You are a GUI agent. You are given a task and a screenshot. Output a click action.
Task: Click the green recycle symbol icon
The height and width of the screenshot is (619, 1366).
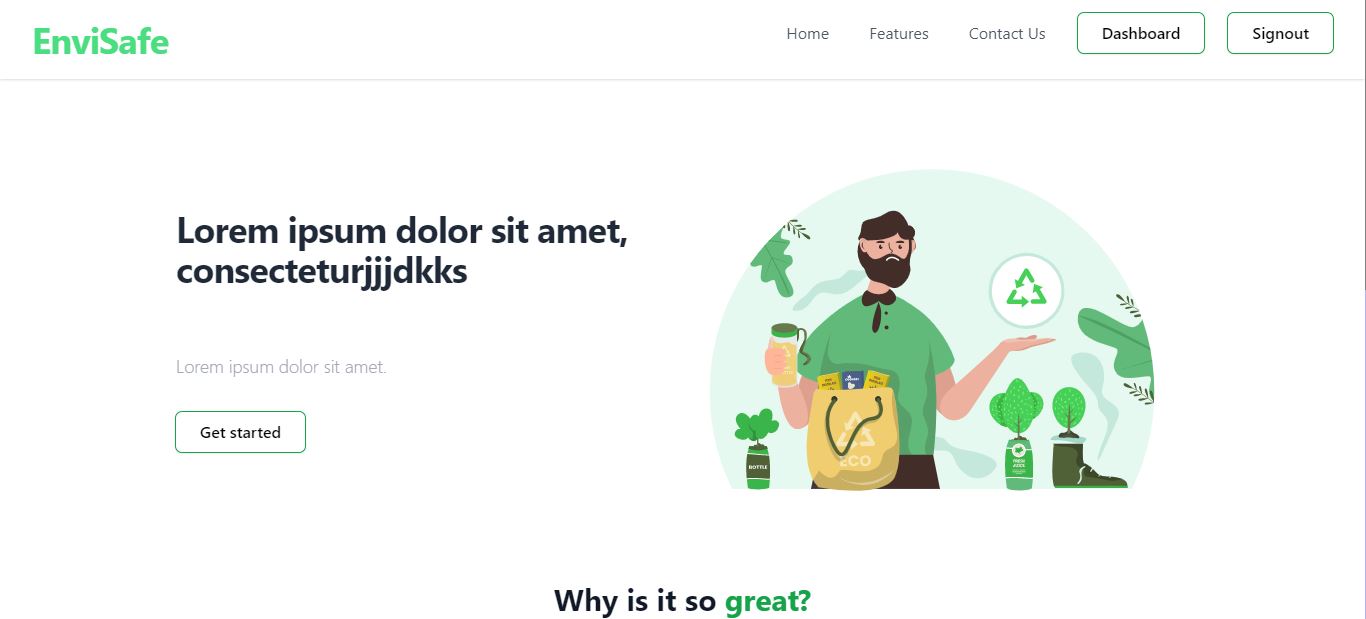(x=1026, y=291)
